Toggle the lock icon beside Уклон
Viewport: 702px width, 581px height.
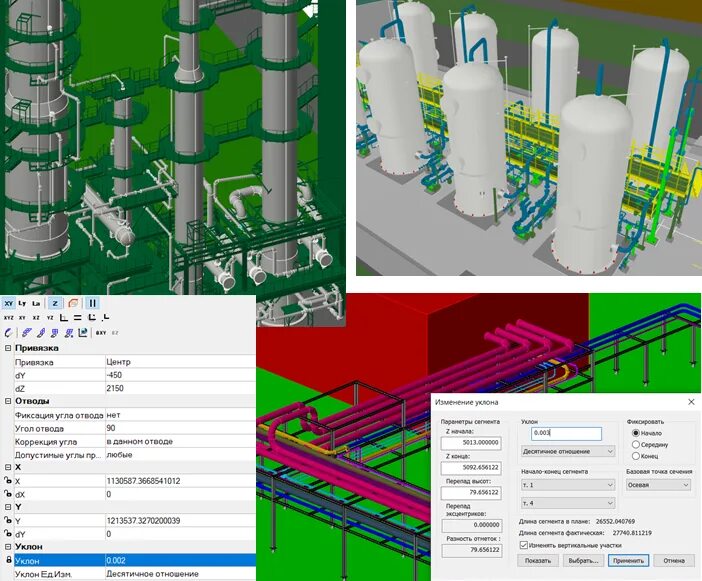point(8,560)
